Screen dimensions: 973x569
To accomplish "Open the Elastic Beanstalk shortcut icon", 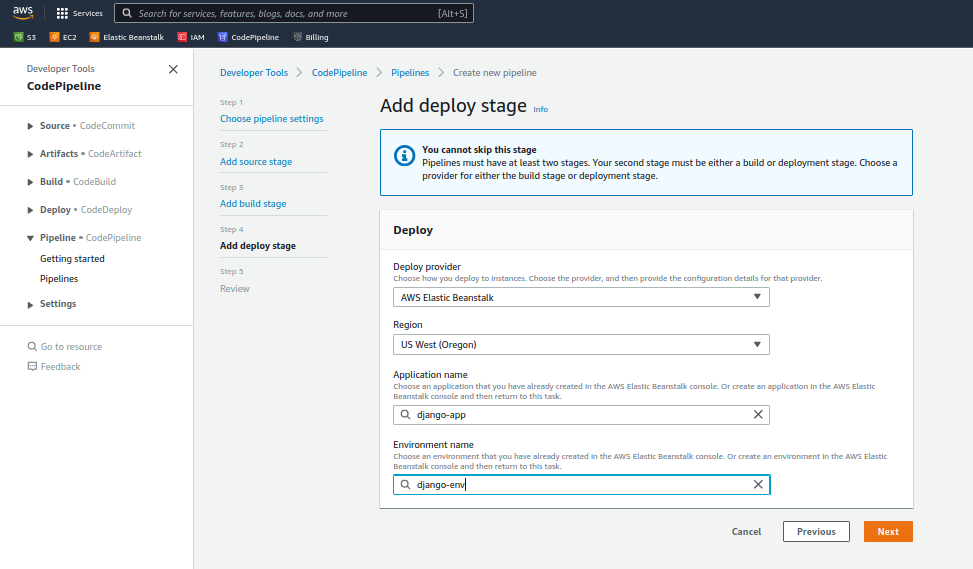I will (x=94, y=37).
